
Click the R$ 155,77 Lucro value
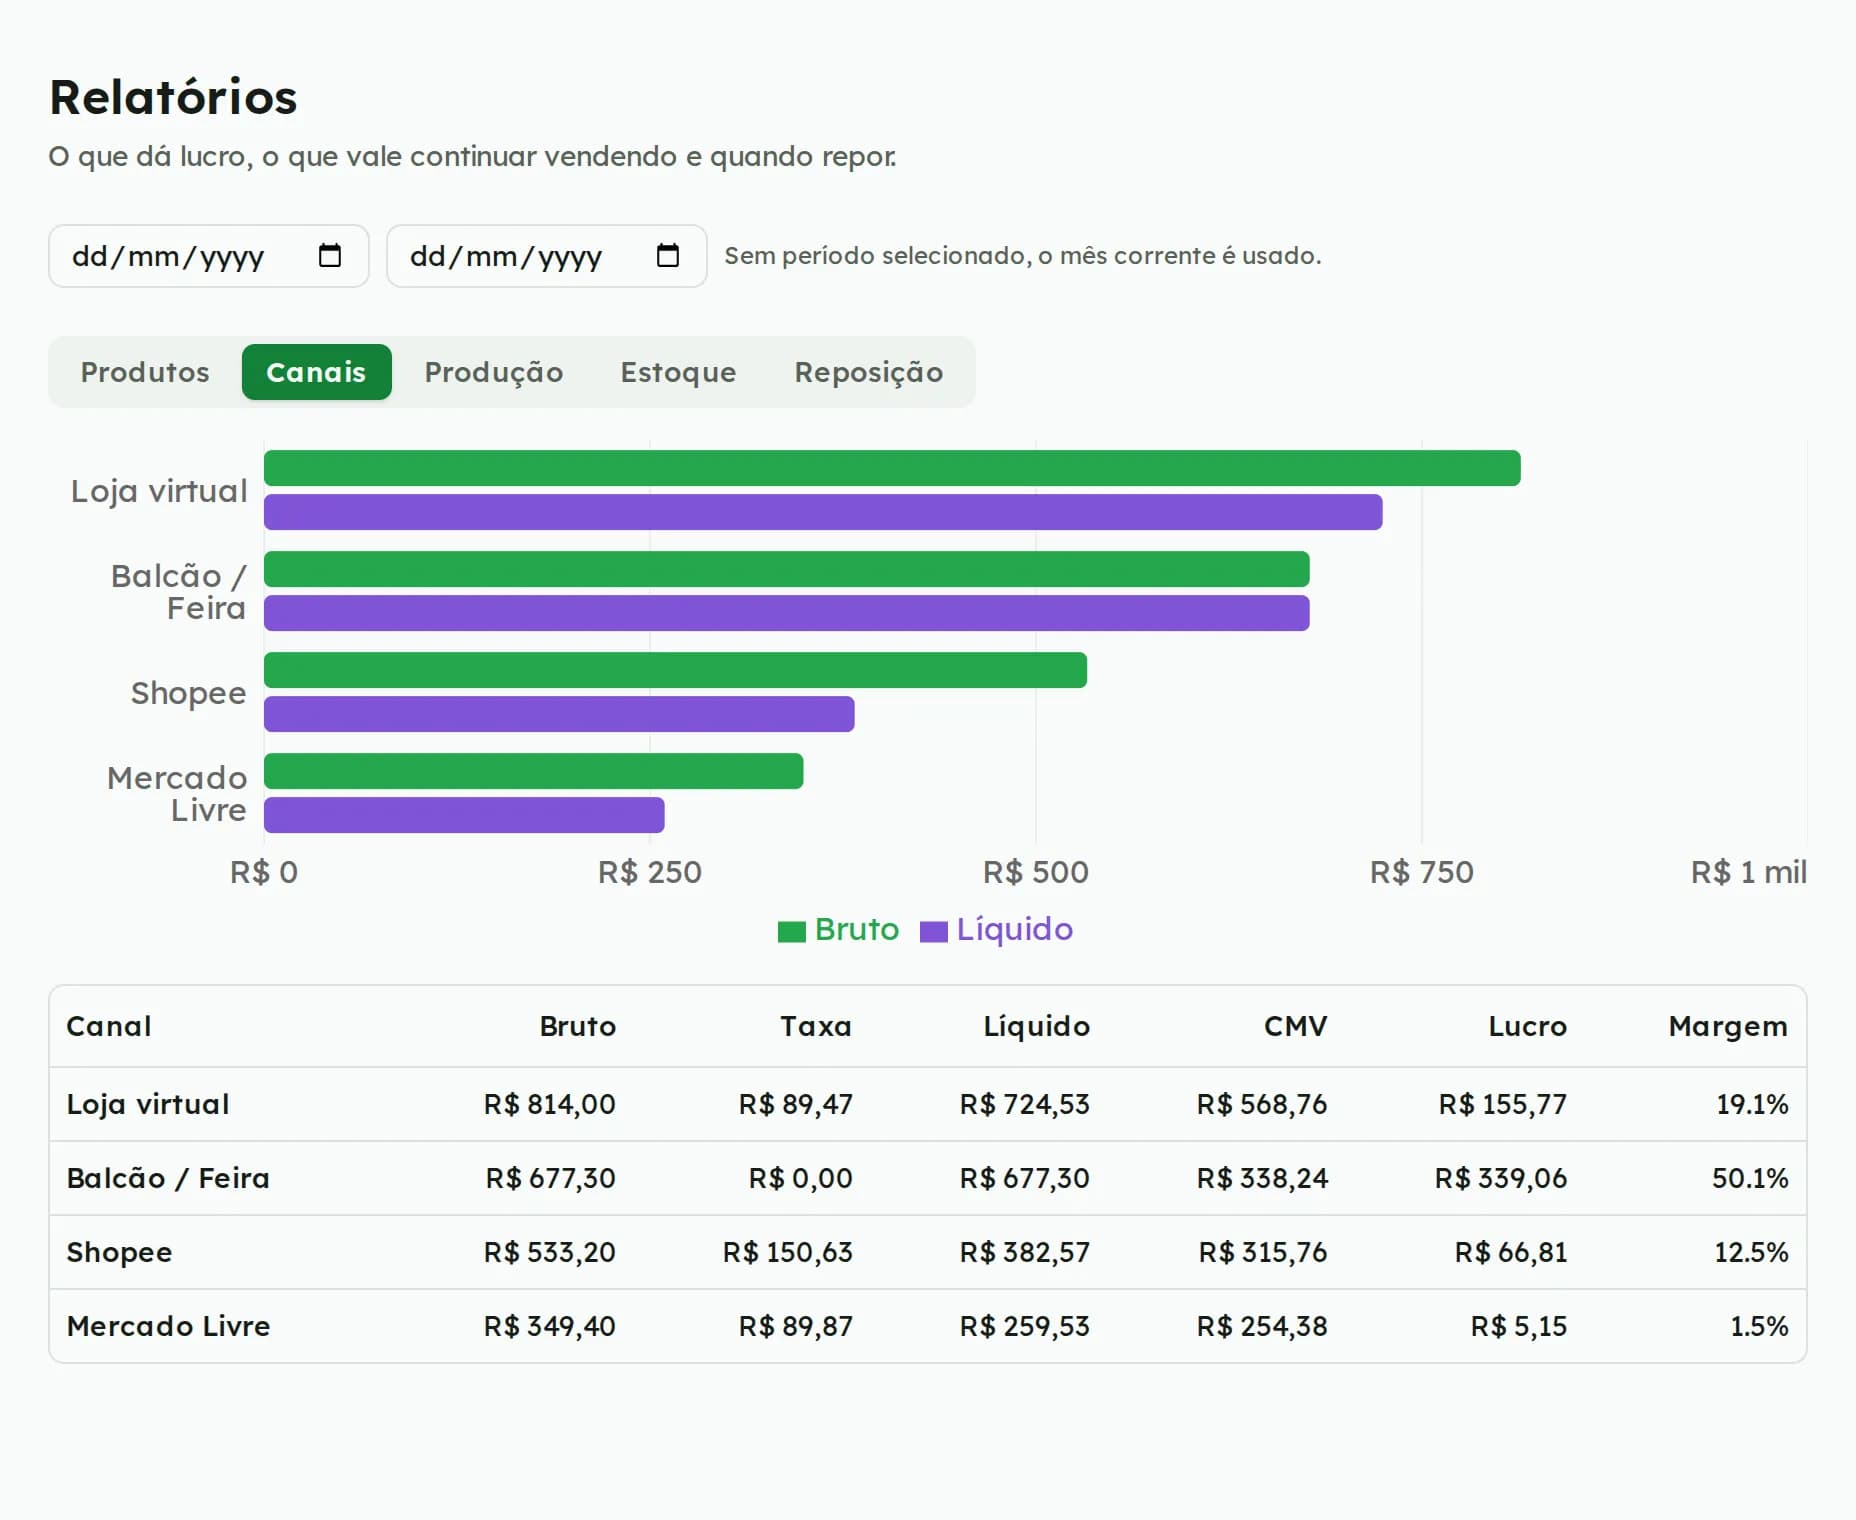click(x=1503, y=1104)
